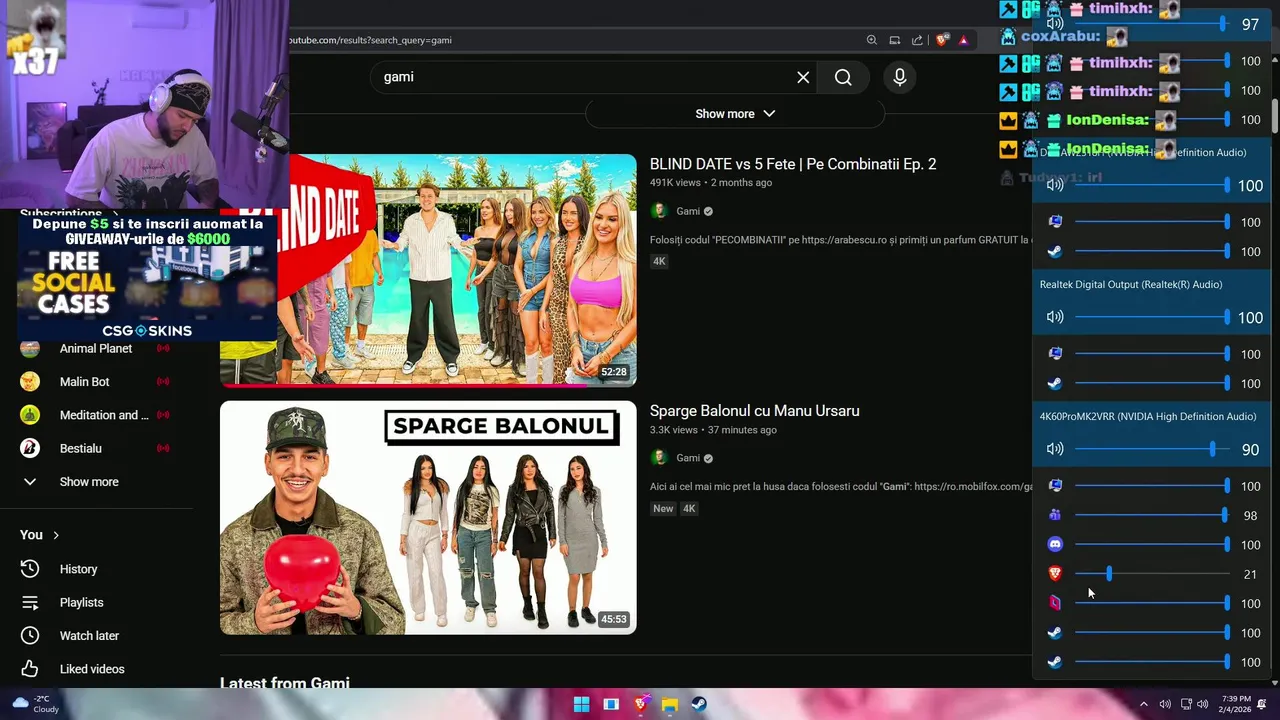Mute the pink app below Brave in mixer
Image resolution: width=1280 pixels, height=720 pixels.
point(1055,603)
